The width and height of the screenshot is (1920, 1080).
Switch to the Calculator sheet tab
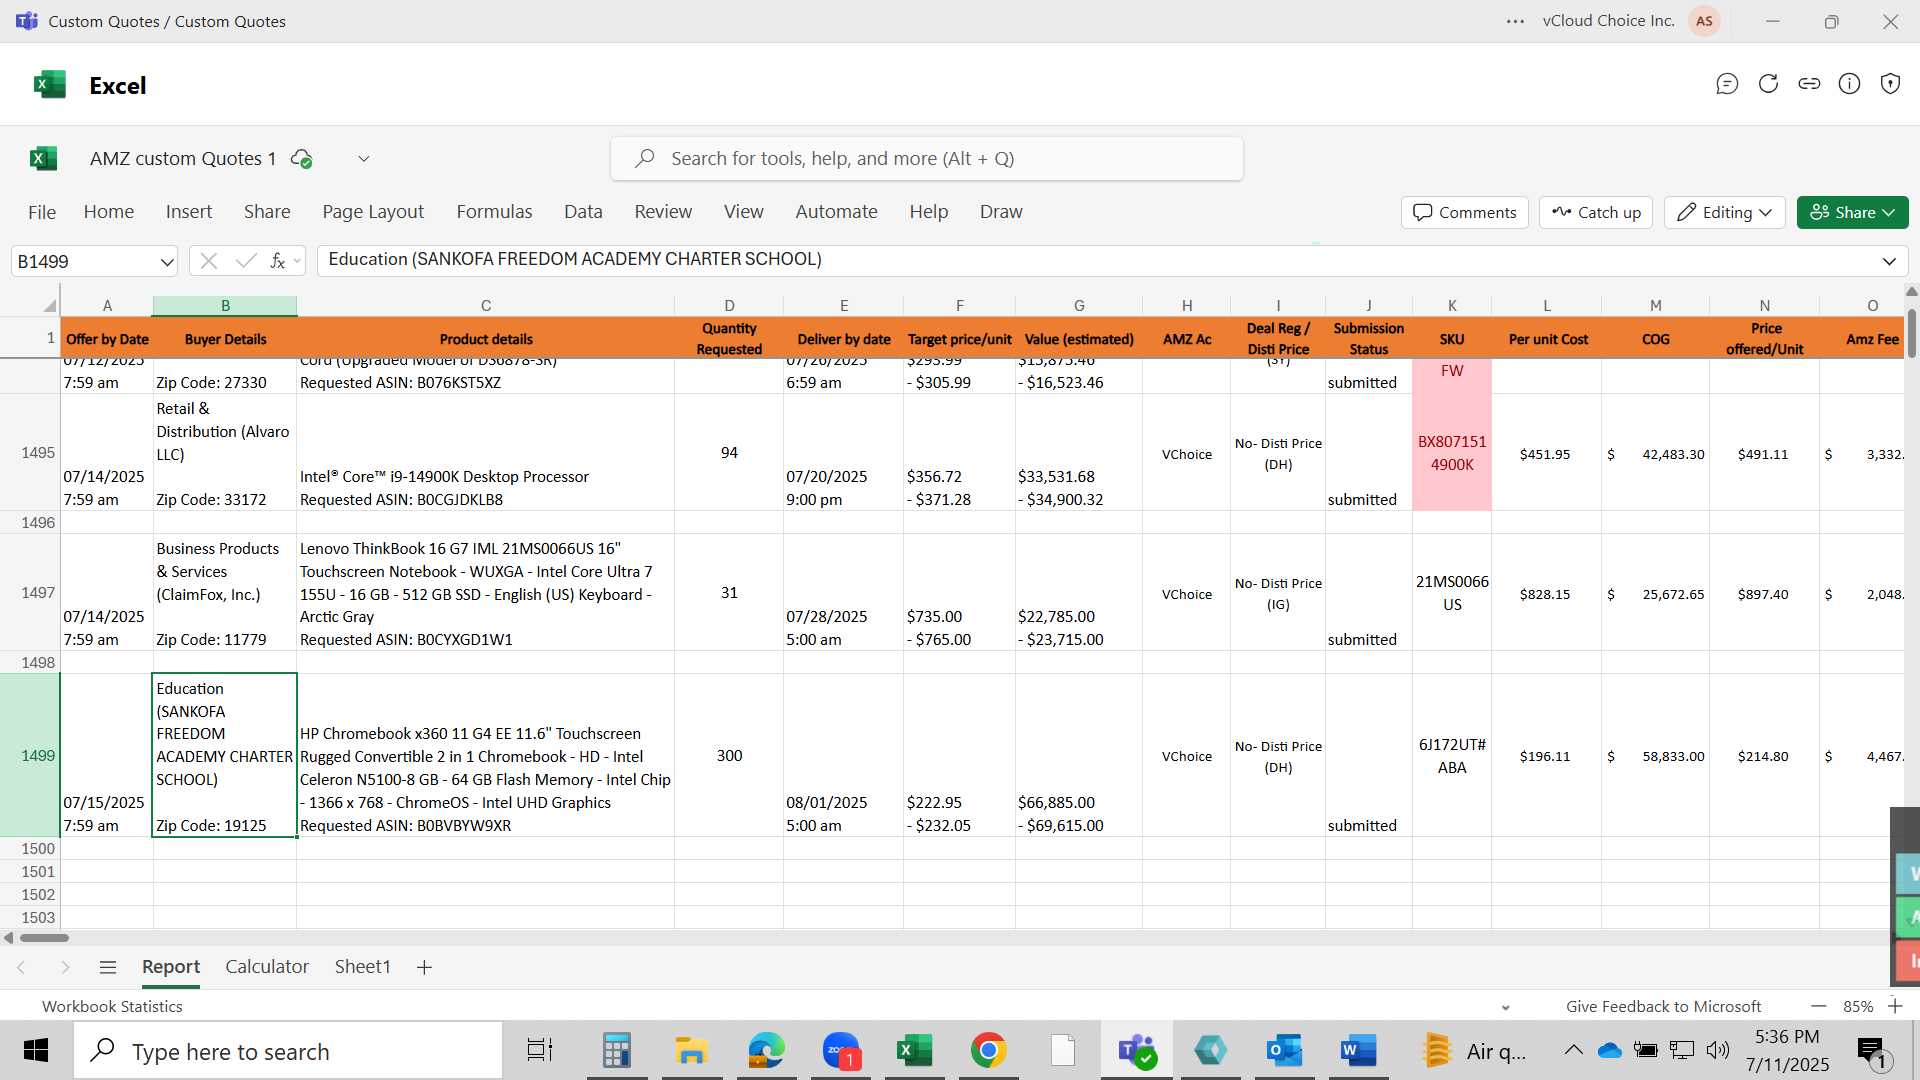tap(267, 967)
